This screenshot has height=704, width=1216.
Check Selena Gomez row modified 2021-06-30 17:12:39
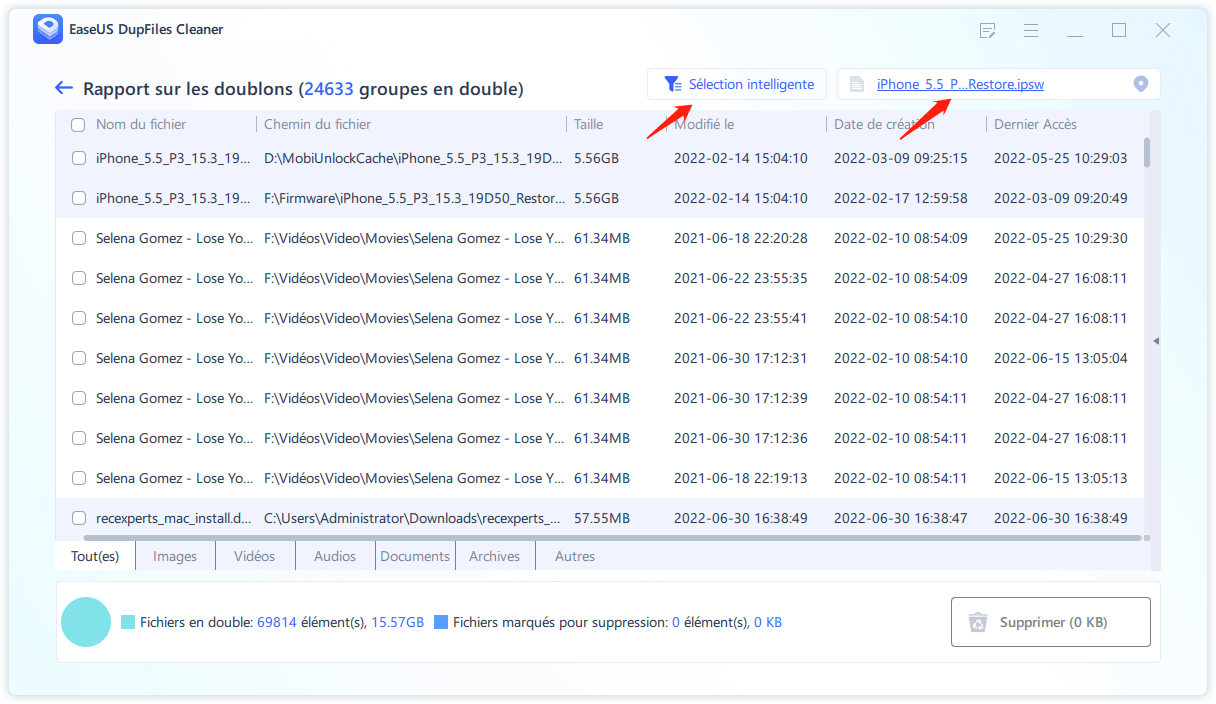point(78,398)
